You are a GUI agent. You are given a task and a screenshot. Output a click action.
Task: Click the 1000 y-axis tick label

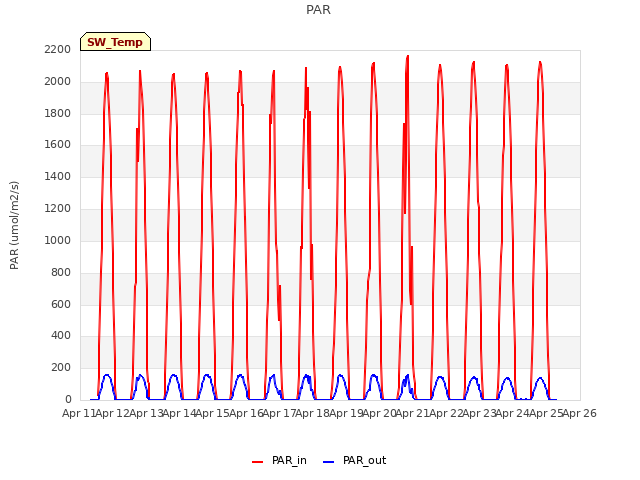tap(58, 240)
